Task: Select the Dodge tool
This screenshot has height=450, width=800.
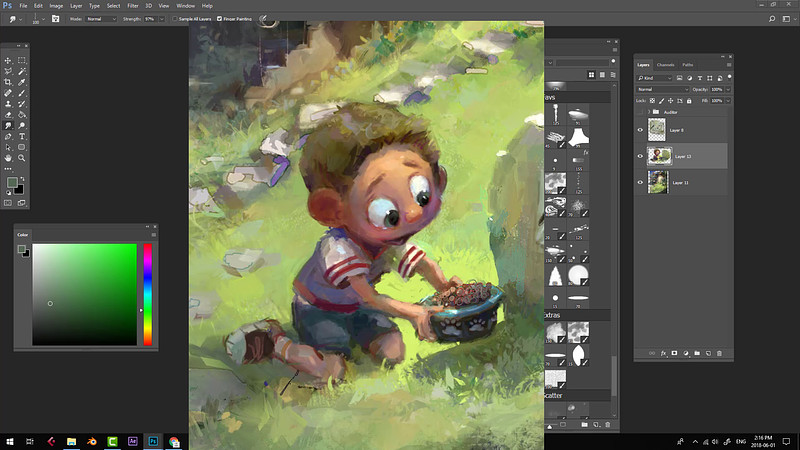Action: coord(21,126)
